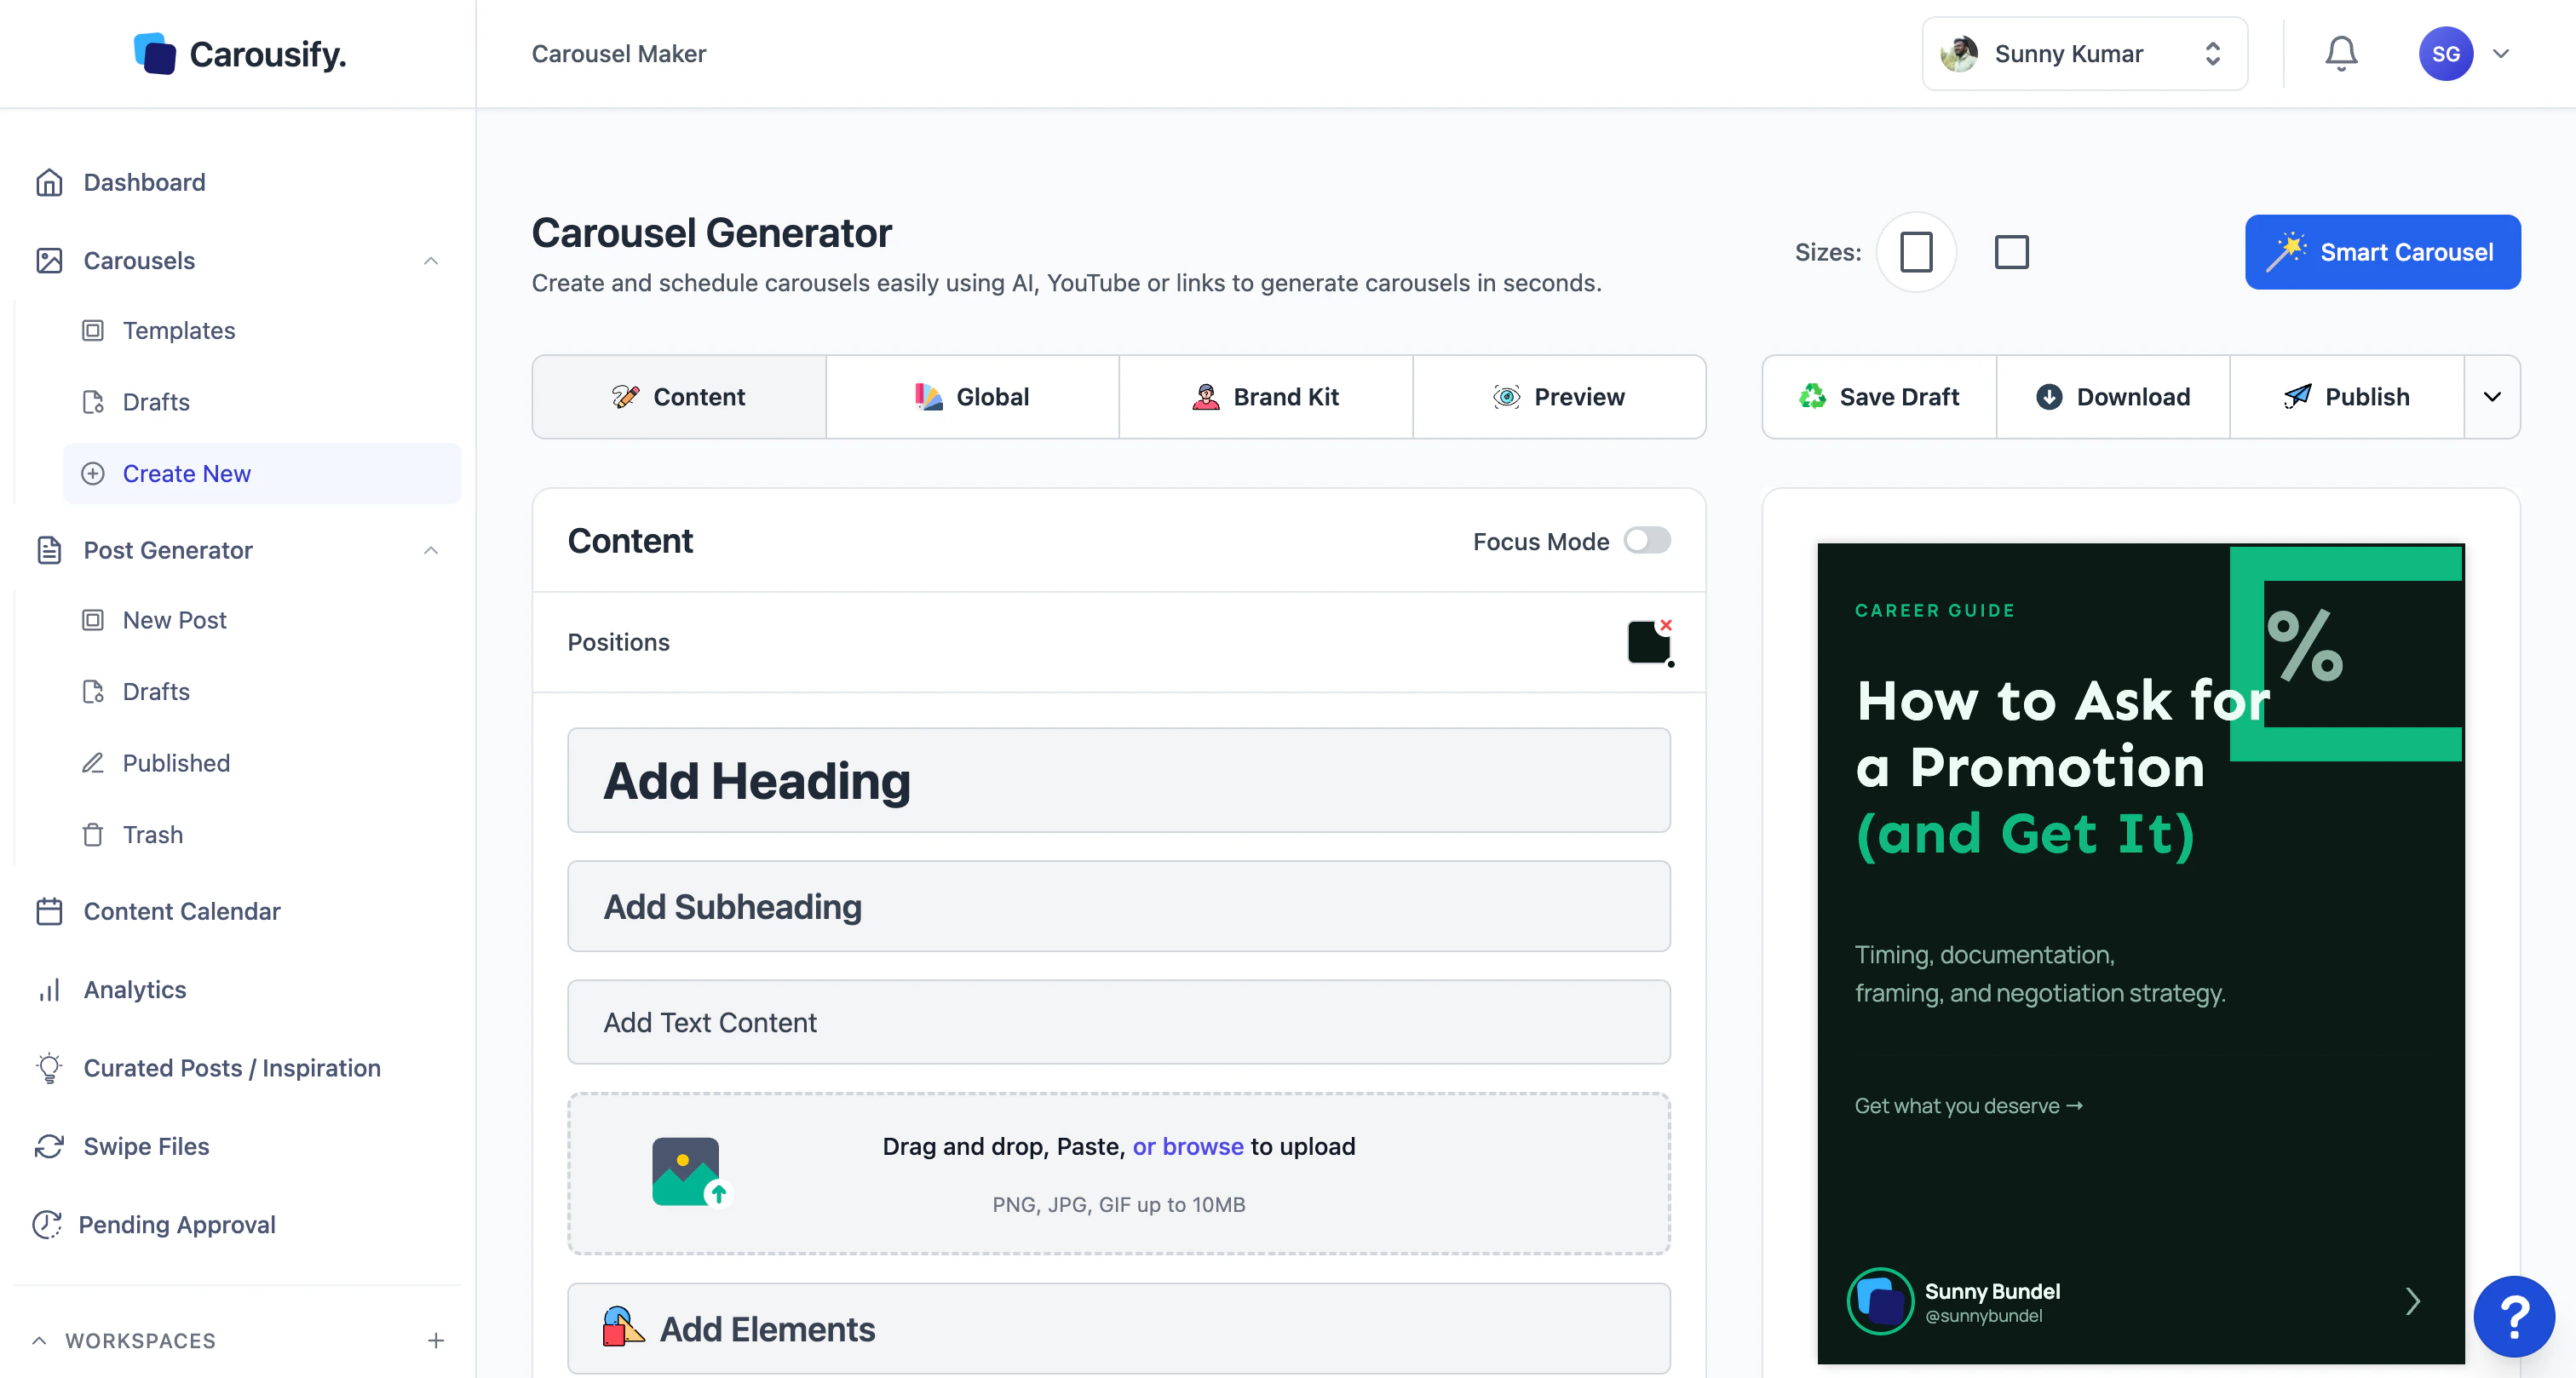Toggle Focus Mode switch
This screenshot has height=1378, width=2576.
[x=1647, y=541]
